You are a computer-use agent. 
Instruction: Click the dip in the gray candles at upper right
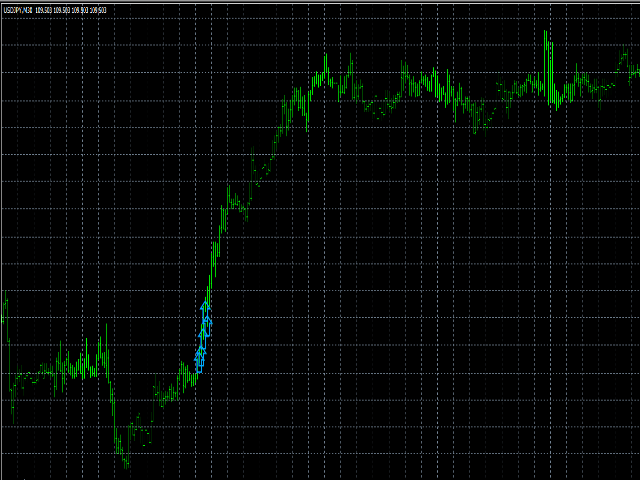[475, 125]
